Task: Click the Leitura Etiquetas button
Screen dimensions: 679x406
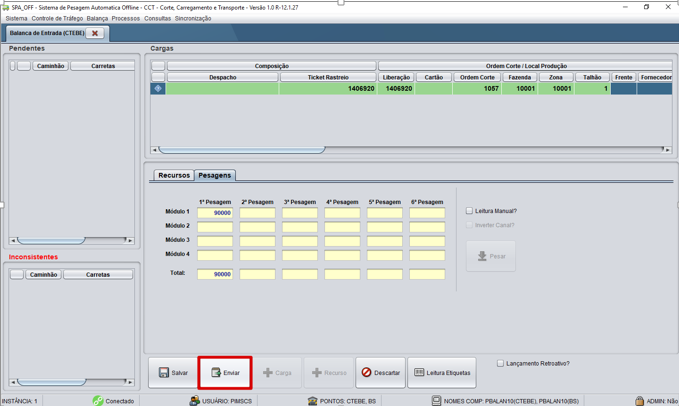Action: tap(442, 373)
